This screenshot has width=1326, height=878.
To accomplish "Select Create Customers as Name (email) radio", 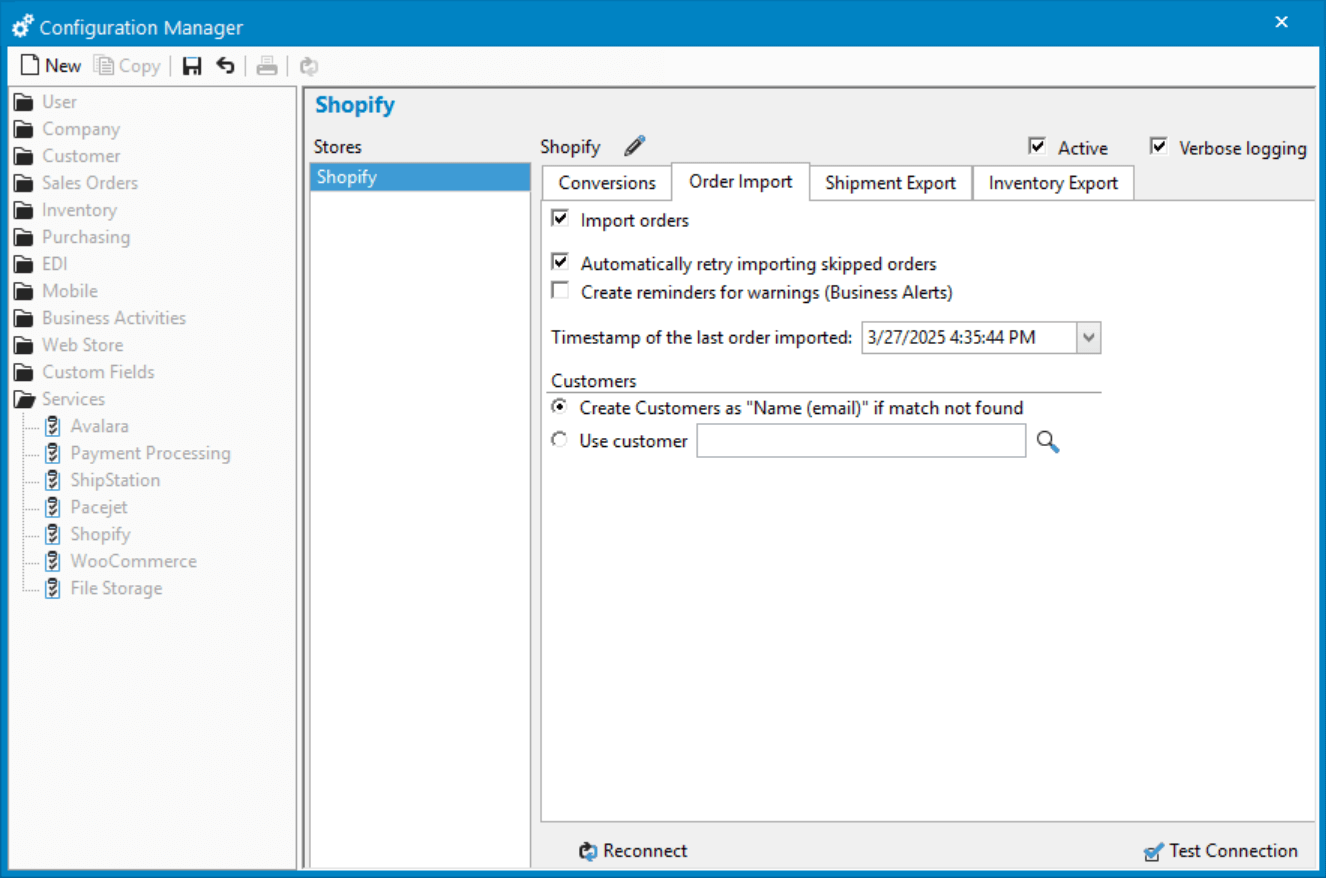I will tap(559, 407).
